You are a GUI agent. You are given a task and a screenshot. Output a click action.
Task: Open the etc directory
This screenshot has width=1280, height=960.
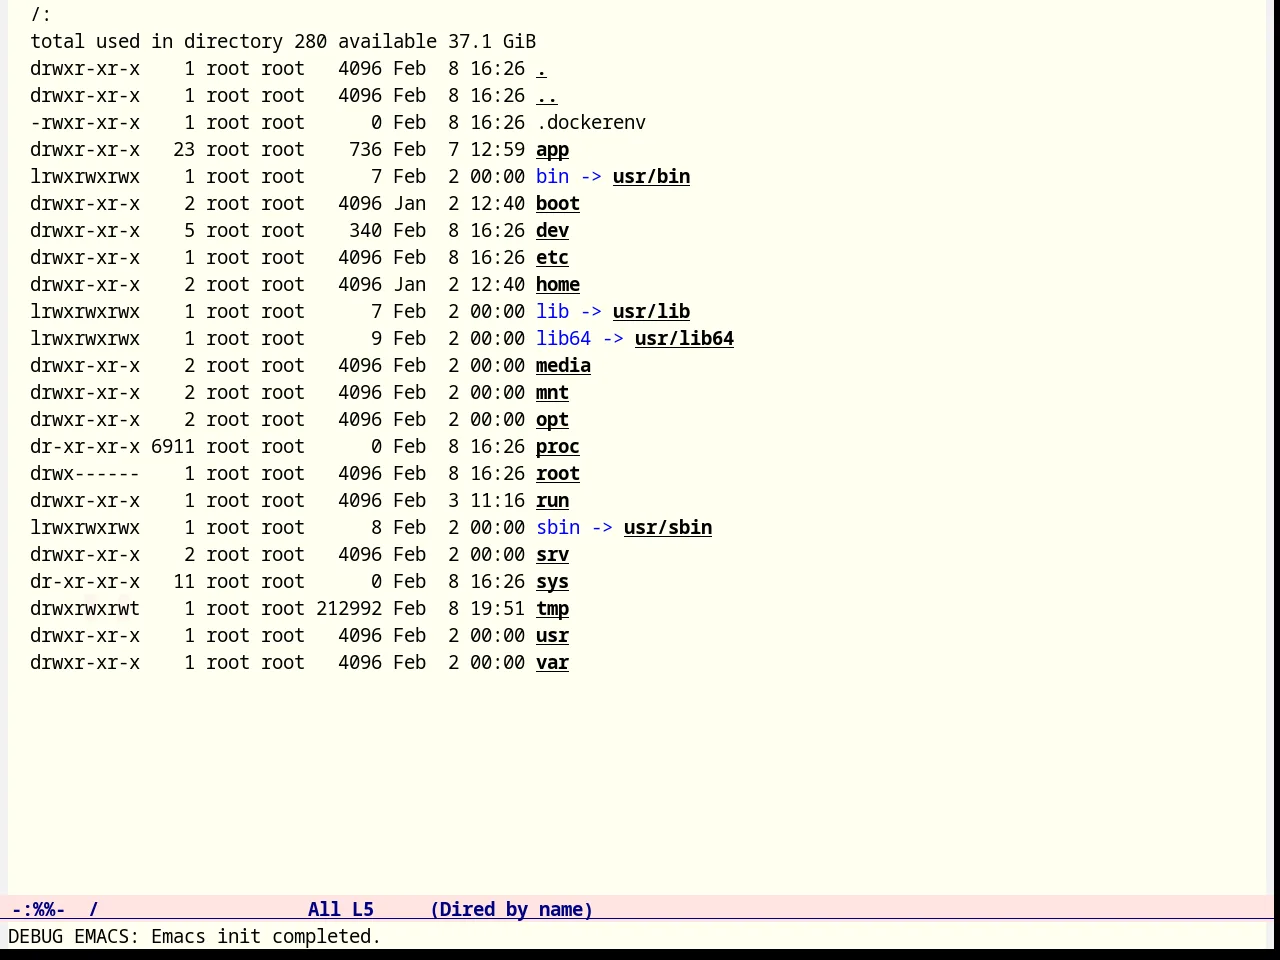pyautogui.click(x=552, y=258)
